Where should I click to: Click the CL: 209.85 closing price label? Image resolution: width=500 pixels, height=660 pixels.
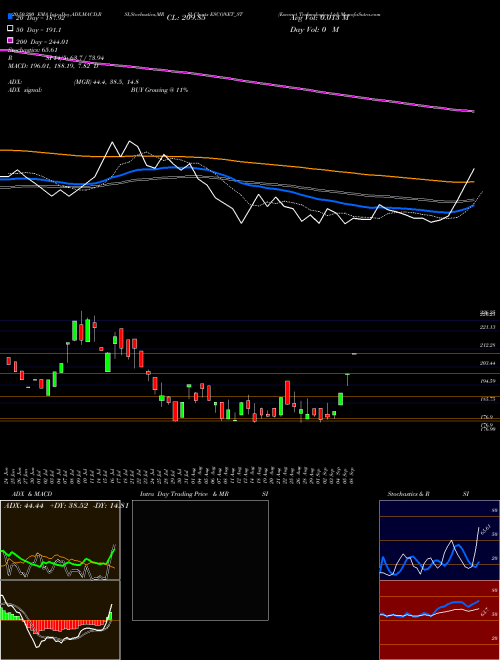[x=186, y=18]
